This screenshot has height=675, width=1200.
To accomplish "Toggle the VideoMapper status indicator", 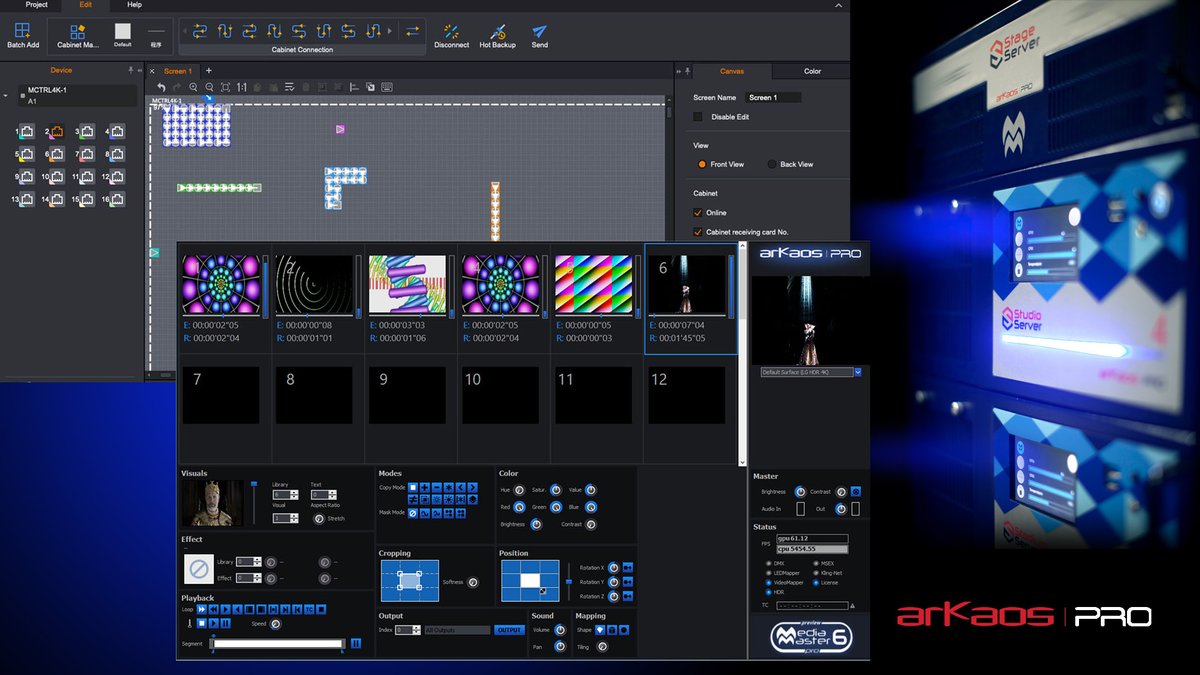I will coord(768,582).
